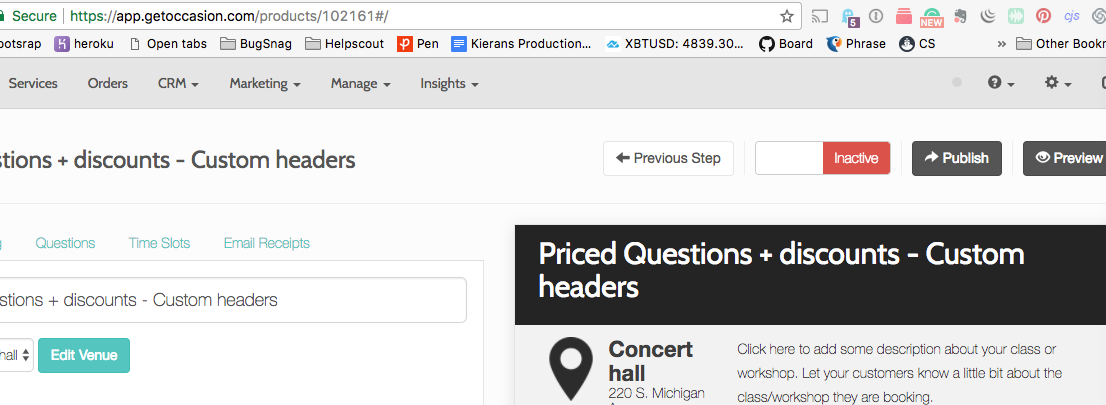Click the green extension icon marked NEW
Screen dimensions: 1106x405
[932, 17]
